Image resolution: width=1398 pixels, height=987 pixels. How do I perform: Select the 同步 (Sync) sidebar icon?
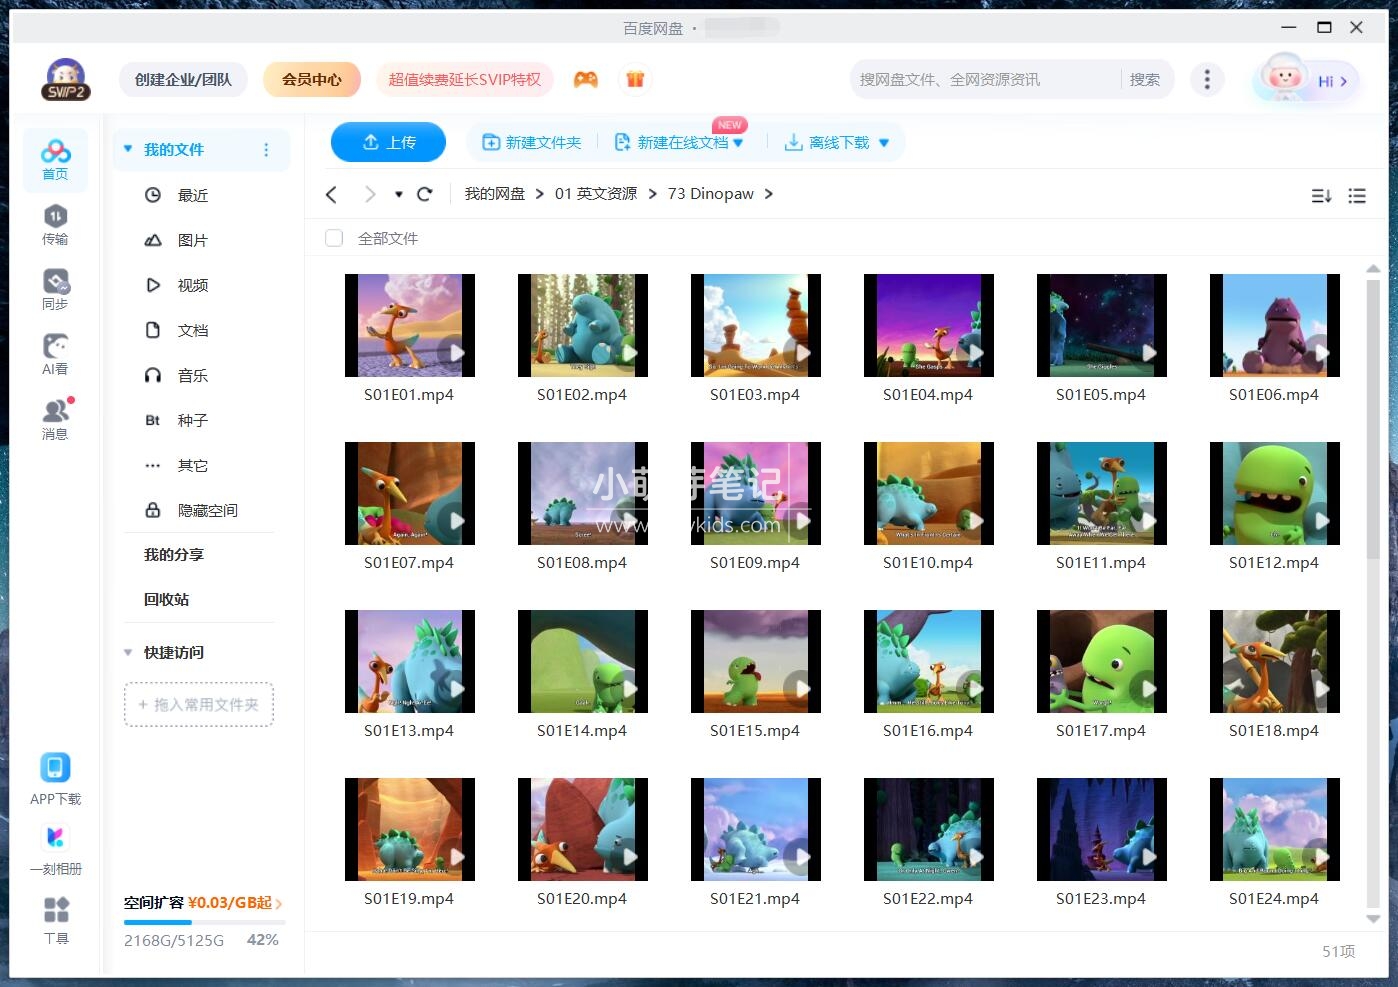(x=55, y=287)
